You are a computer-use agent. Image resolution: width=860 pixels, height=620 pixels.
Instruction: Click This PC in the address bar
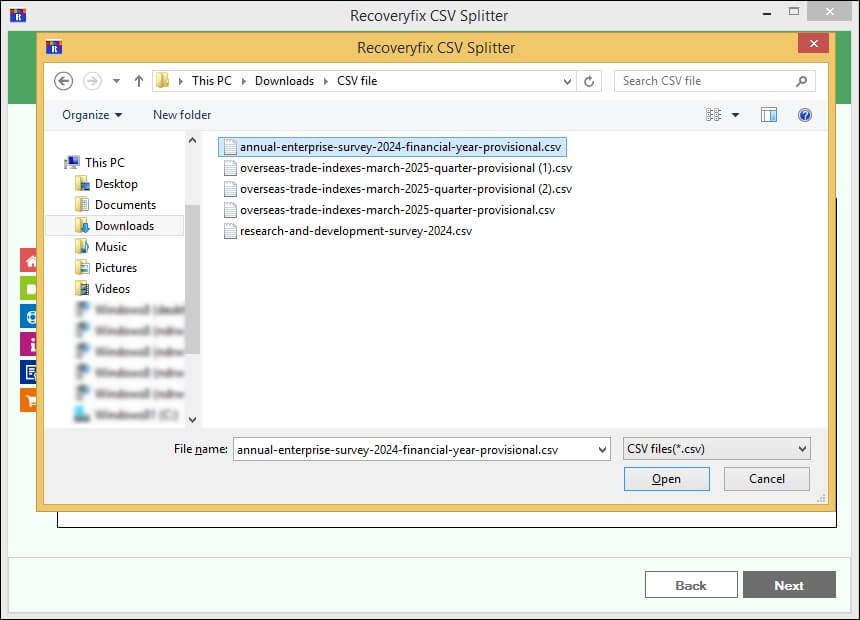pyautogui.click(x=212, y=81)
